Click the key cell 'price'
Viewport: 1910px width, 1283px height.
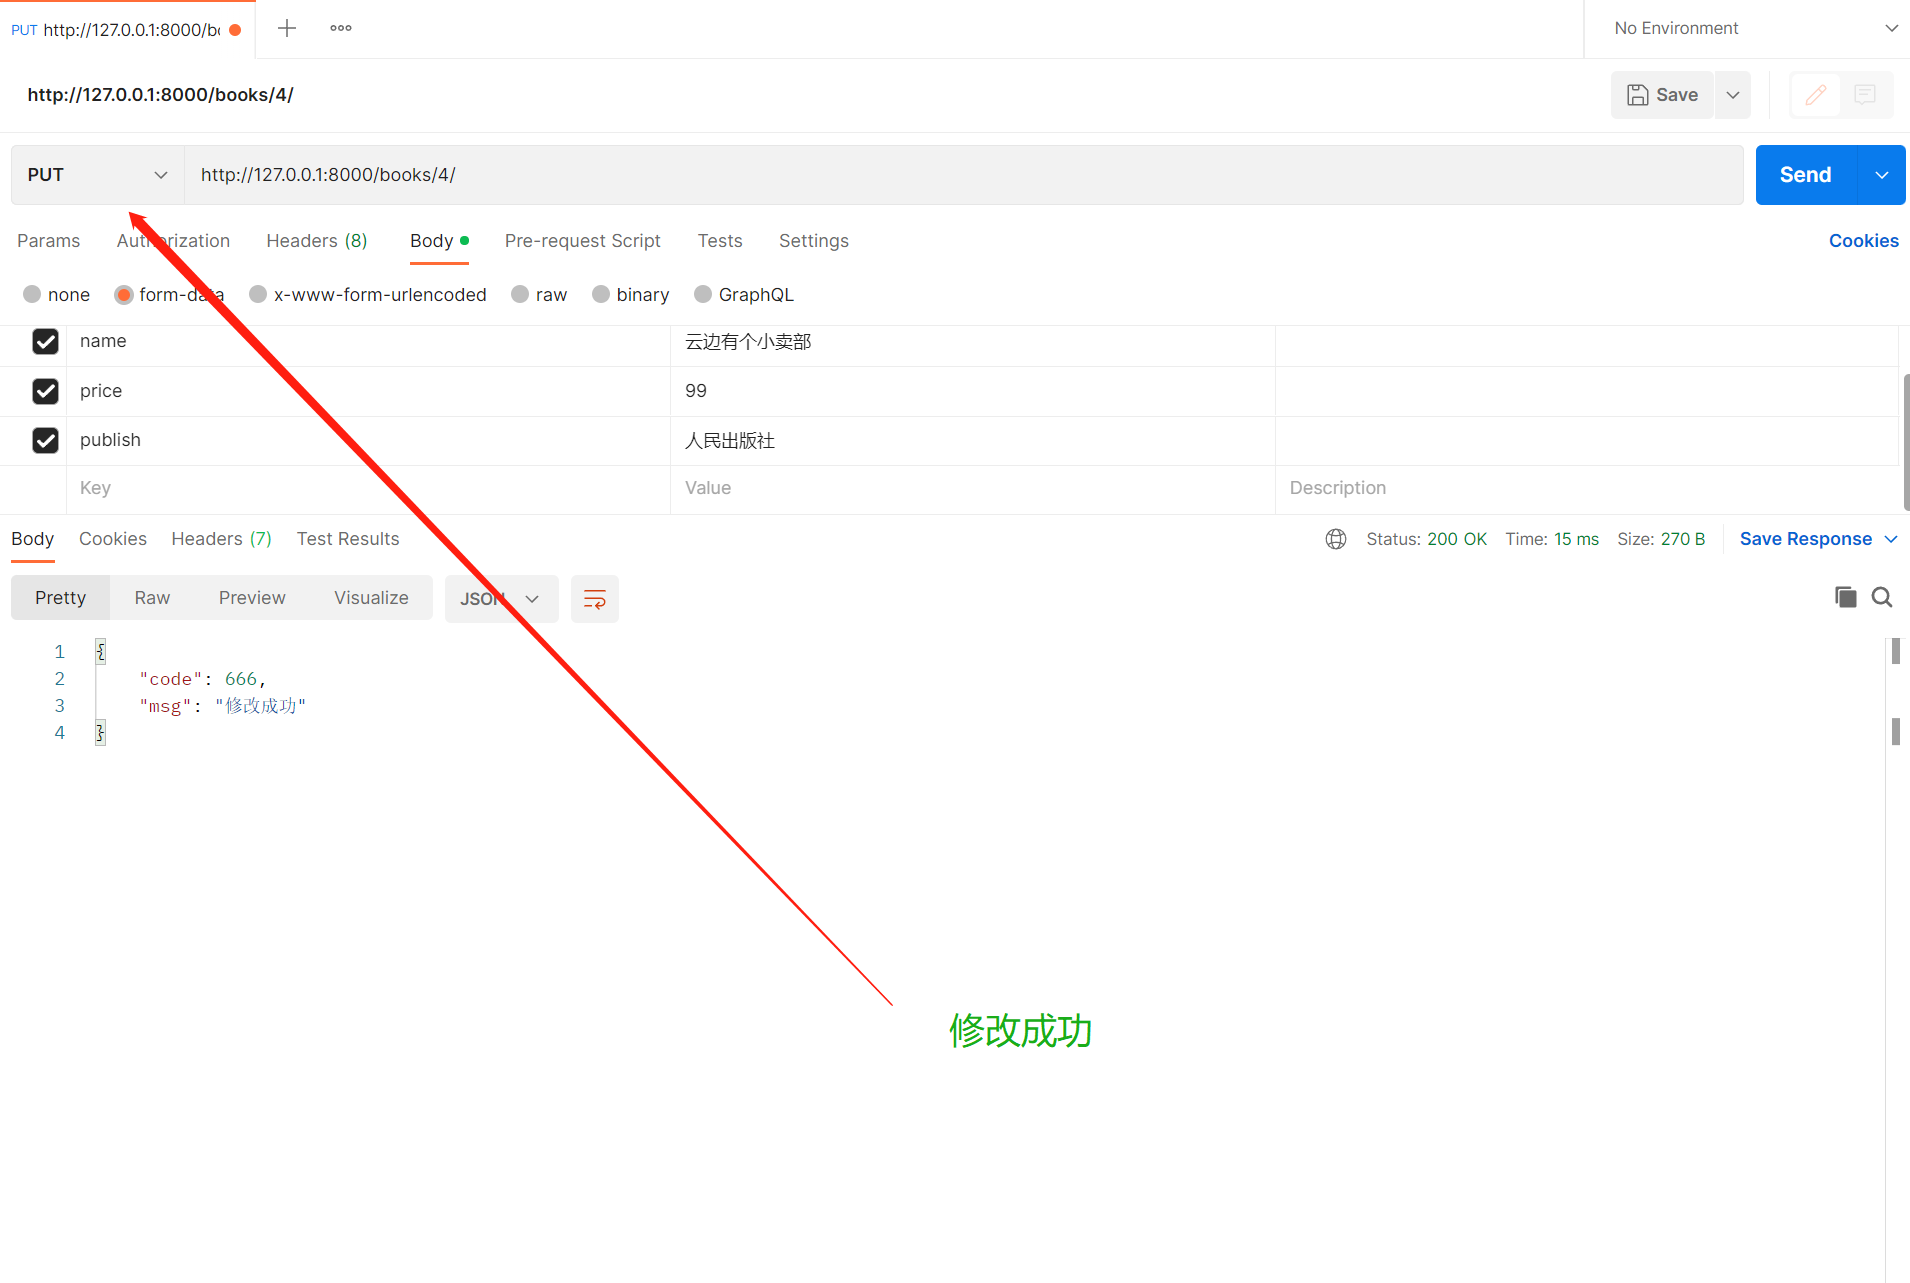coord(368,391)
